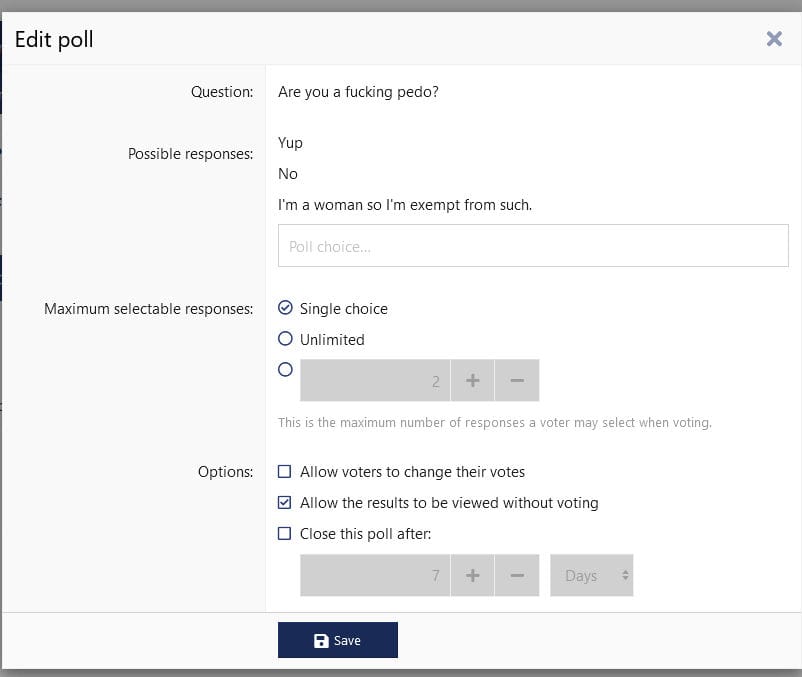Image resolution: width=802 pixels, height=677 pixels.
Task: Click the close-after number field showing 7
Action: tap(375, 576)
